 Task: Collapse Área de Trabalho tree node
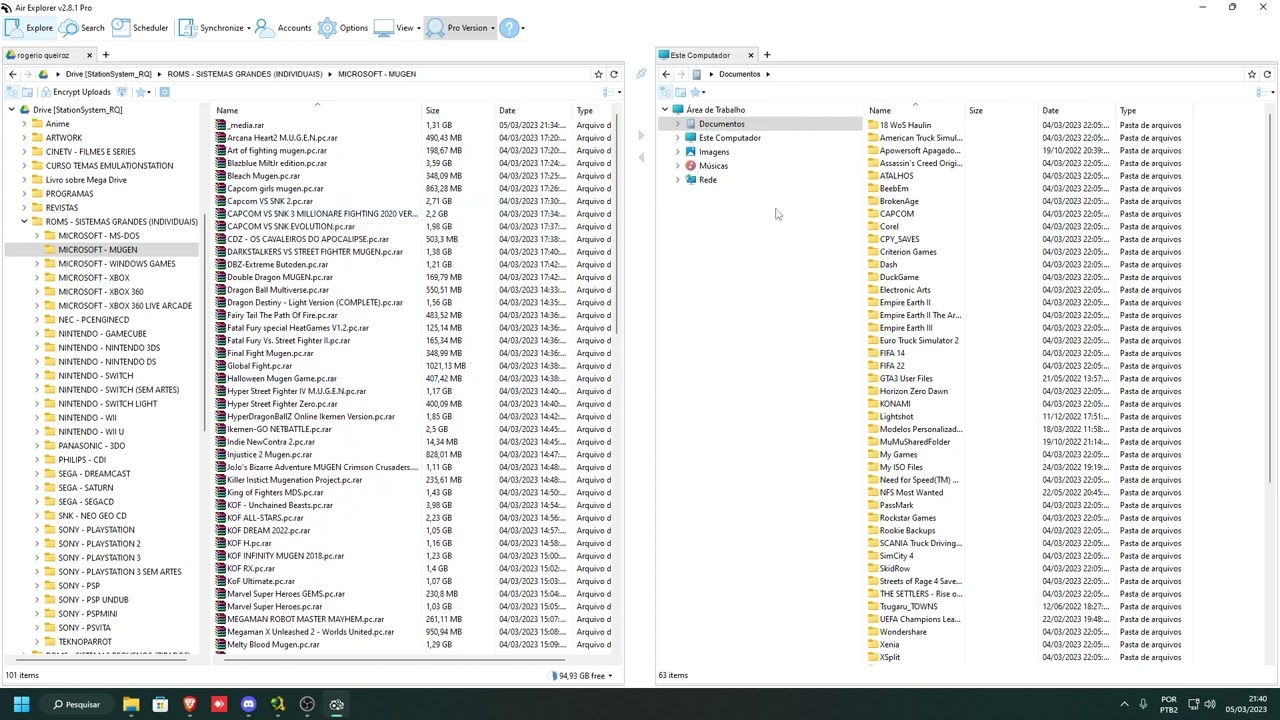[665, 110]
